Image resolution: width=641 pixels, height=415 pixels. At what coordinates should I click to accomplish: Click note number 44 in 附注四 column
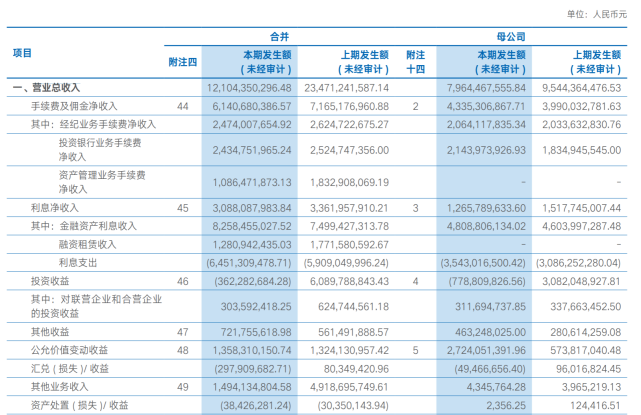click(182, 105)
